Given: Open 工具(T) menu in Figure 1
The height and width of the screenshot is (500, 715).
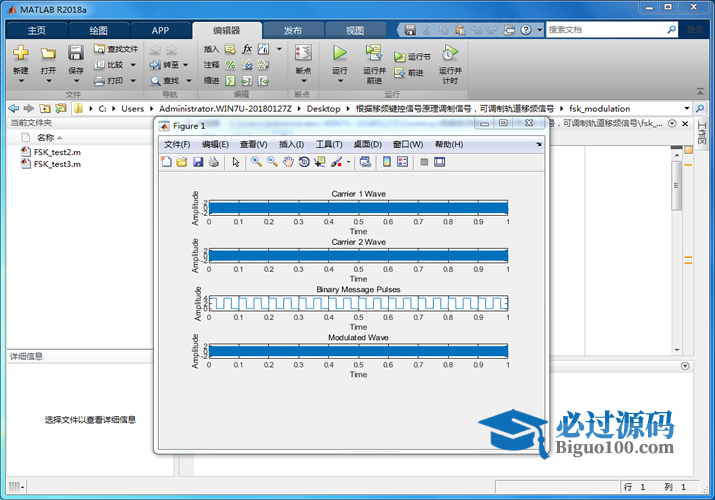Looking at the screenshot, I should click(329, 144).
